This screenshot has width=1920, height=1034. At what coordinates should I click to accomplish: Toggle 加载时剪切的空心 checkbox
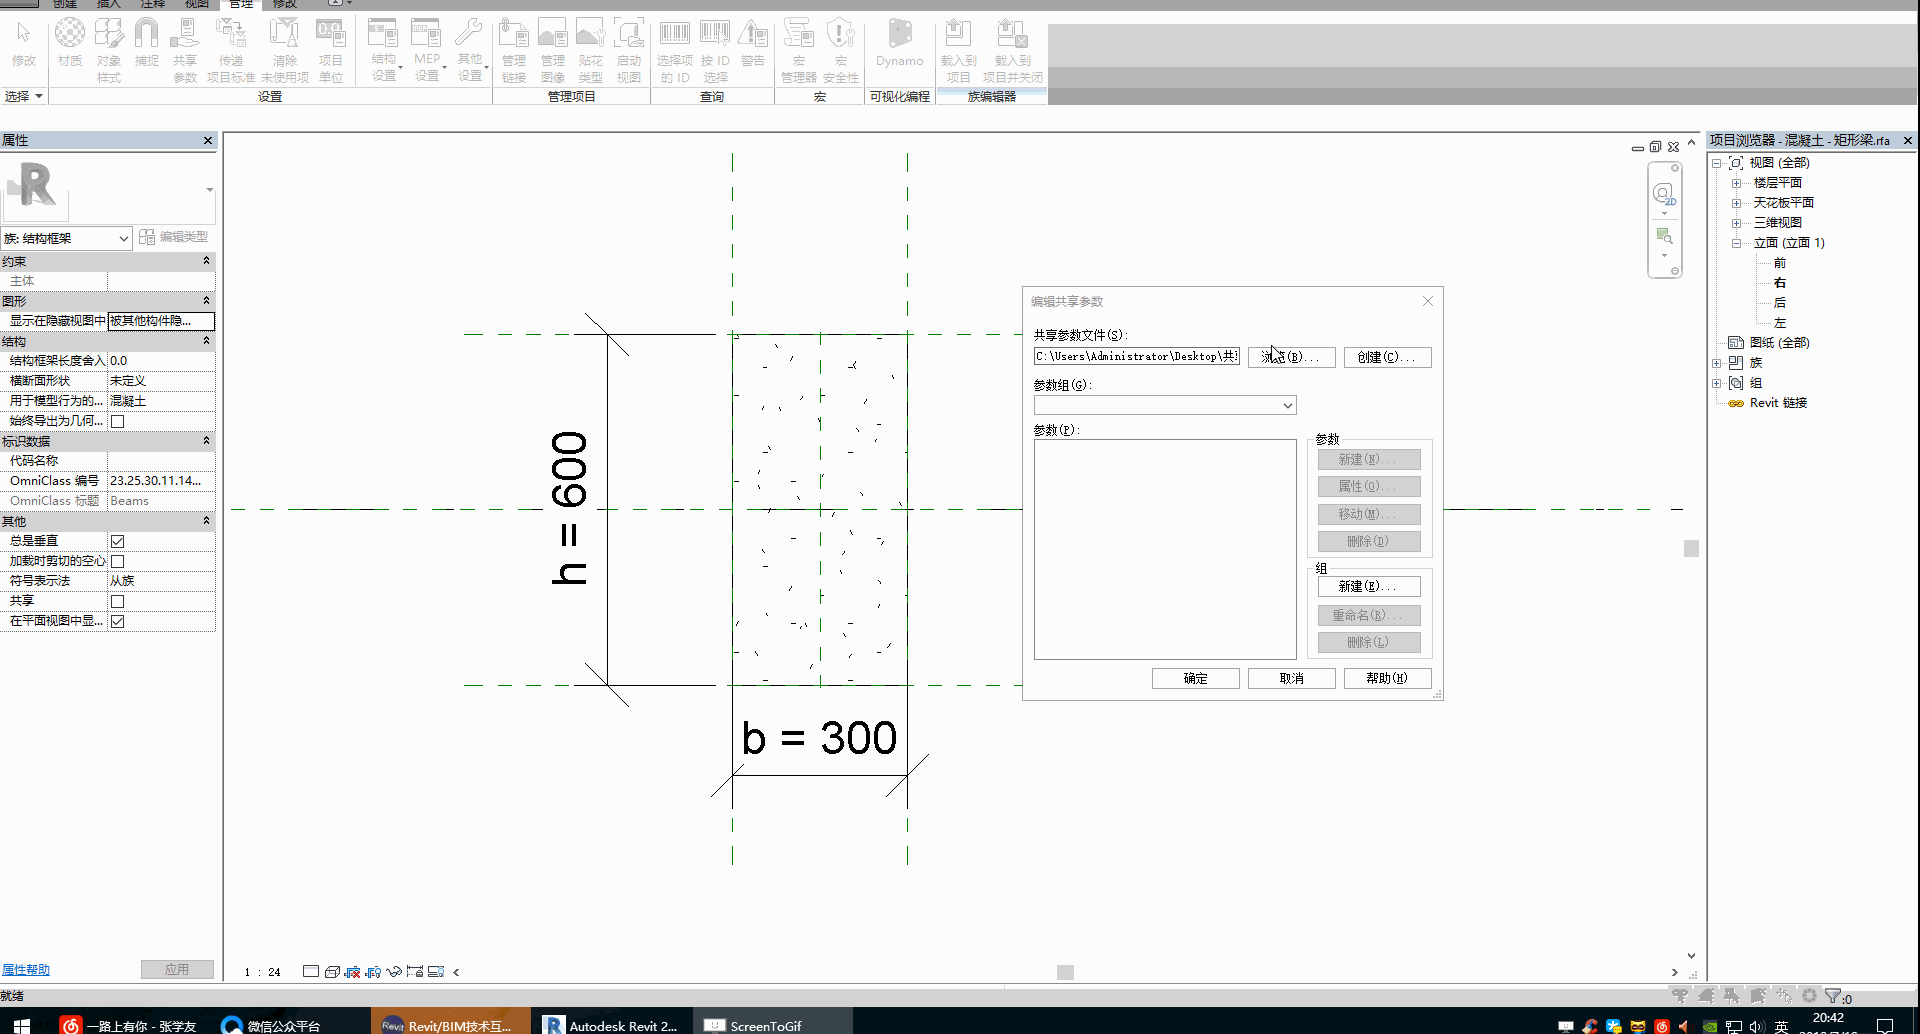[117, 561]
